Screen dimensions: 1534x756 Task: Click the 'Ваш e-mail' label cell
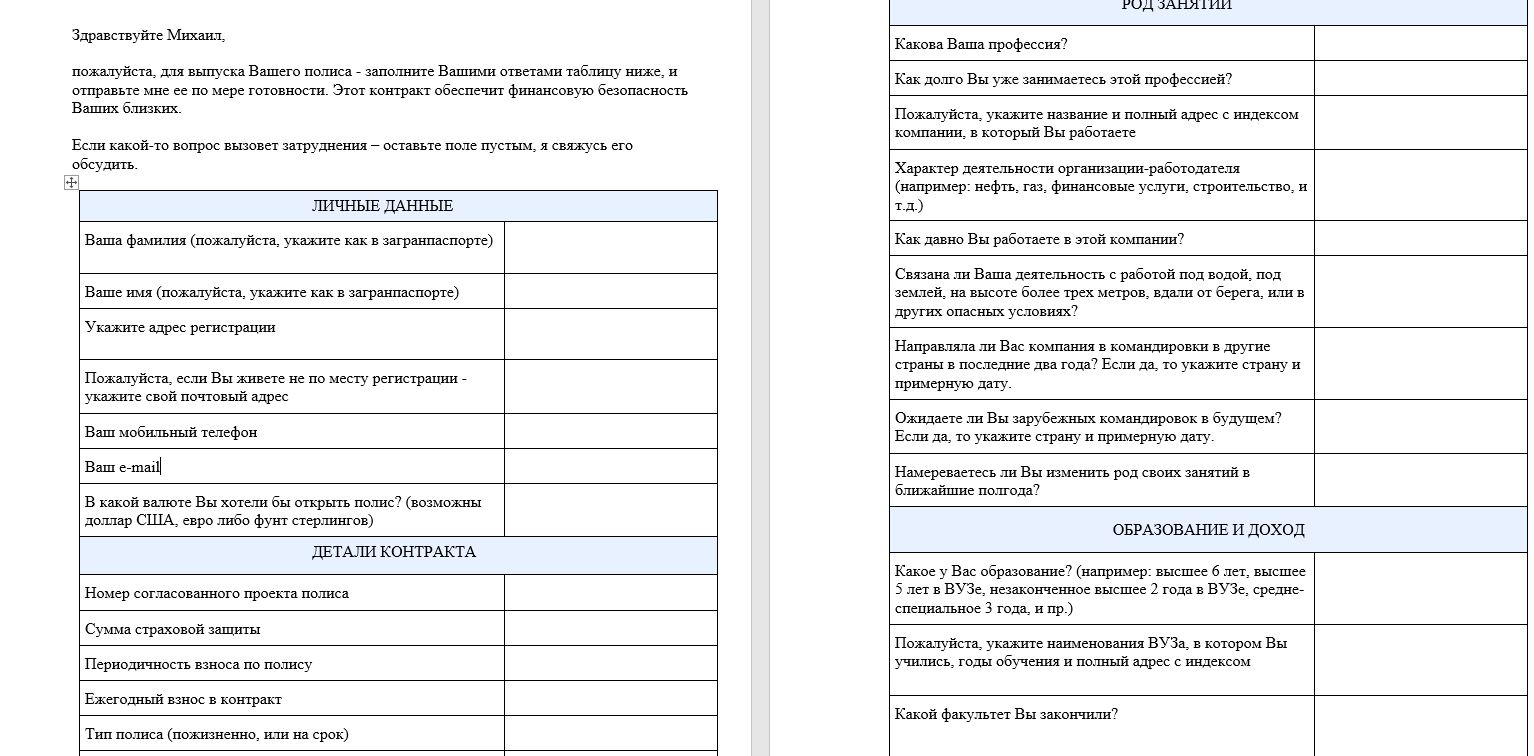292,466
